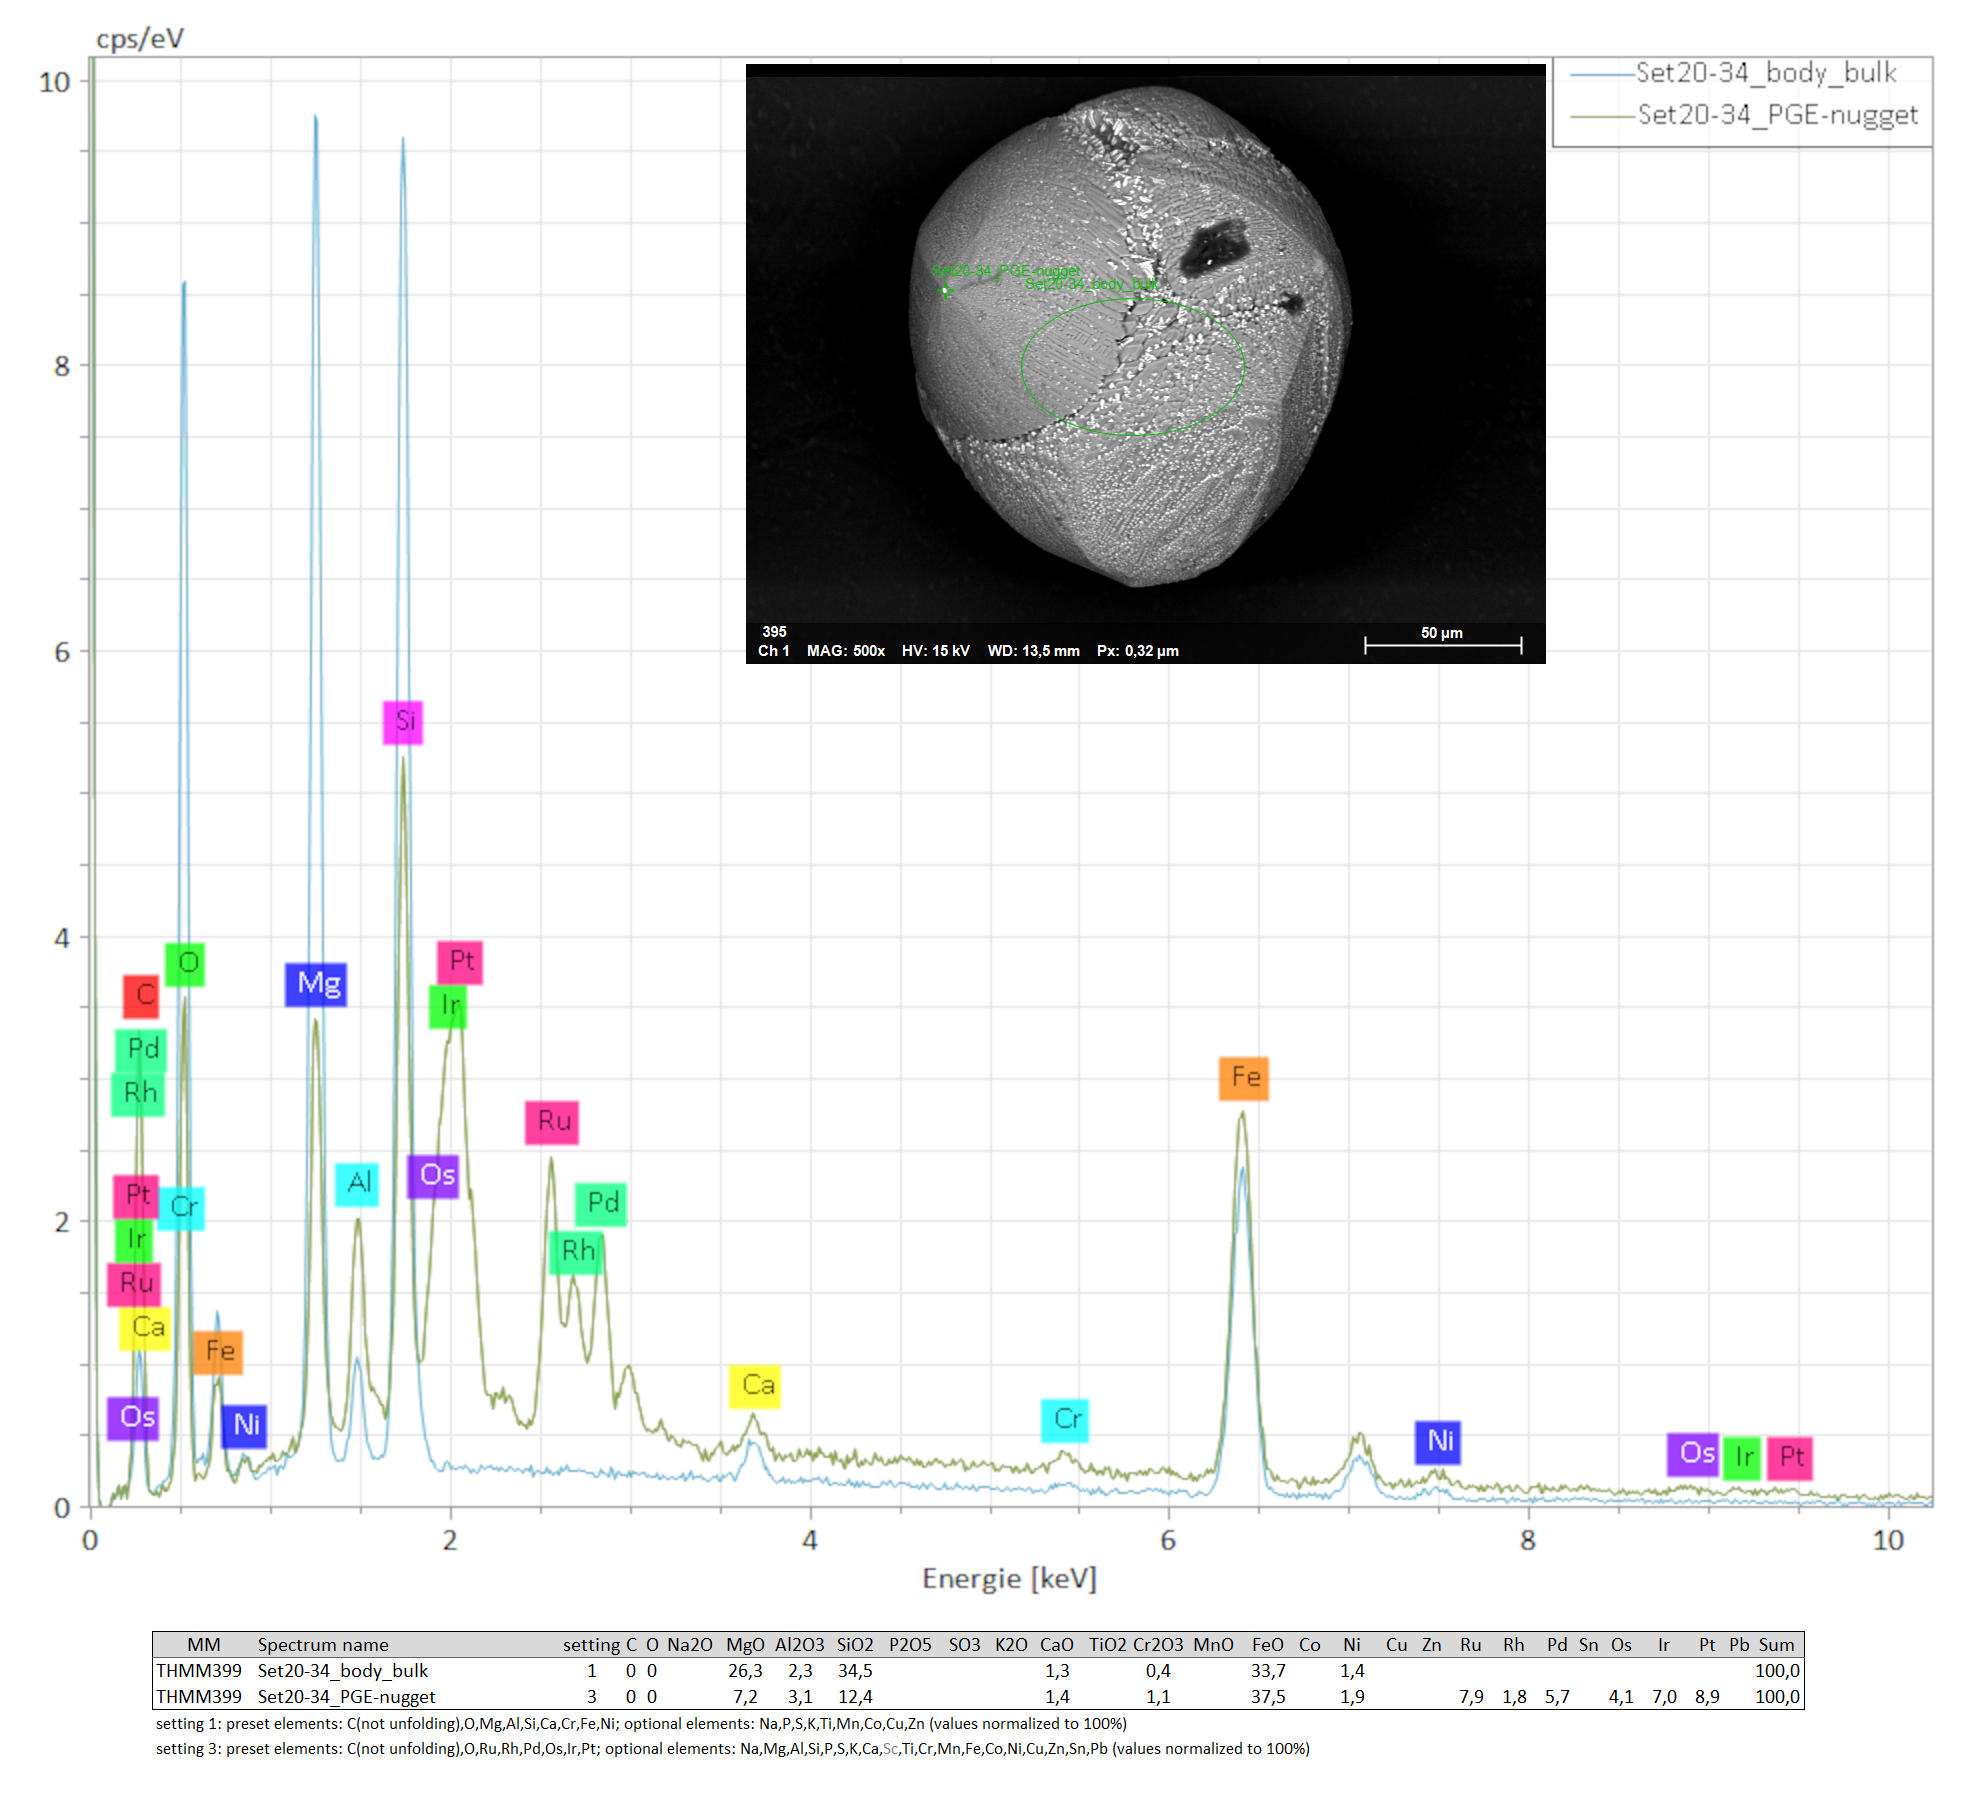The height and width of the screenshot is (1803, 1964).
Task: Click the Sum column header in table
Action: pos(1776,1645)
